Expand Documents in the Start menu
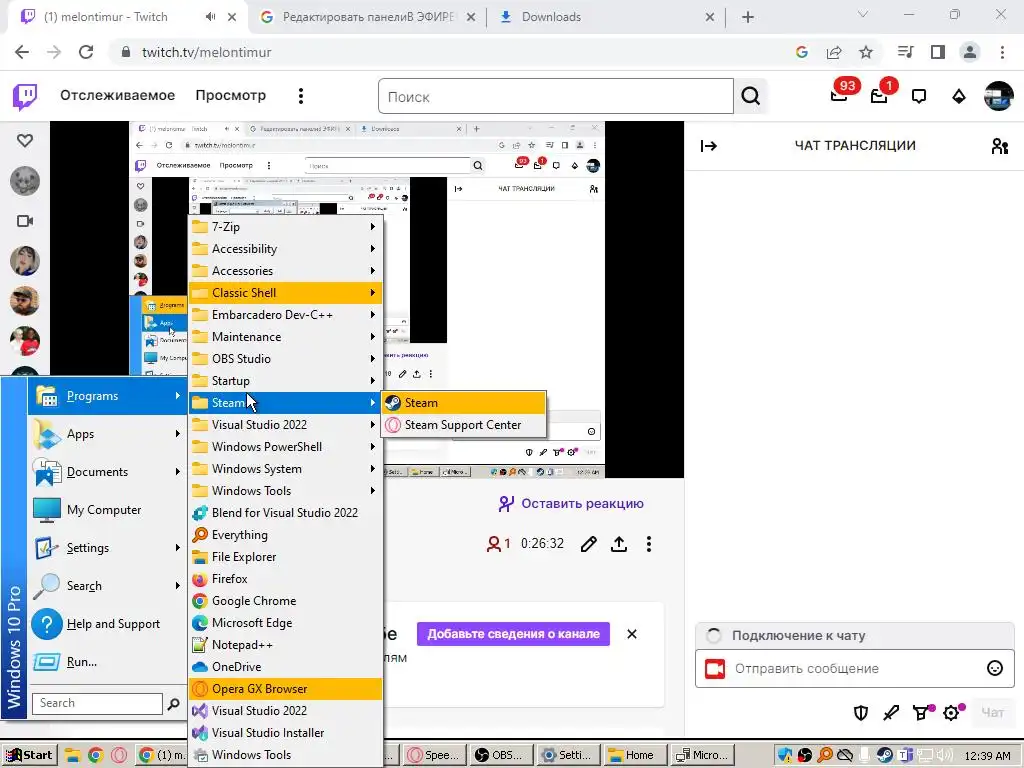 (107, 472)
